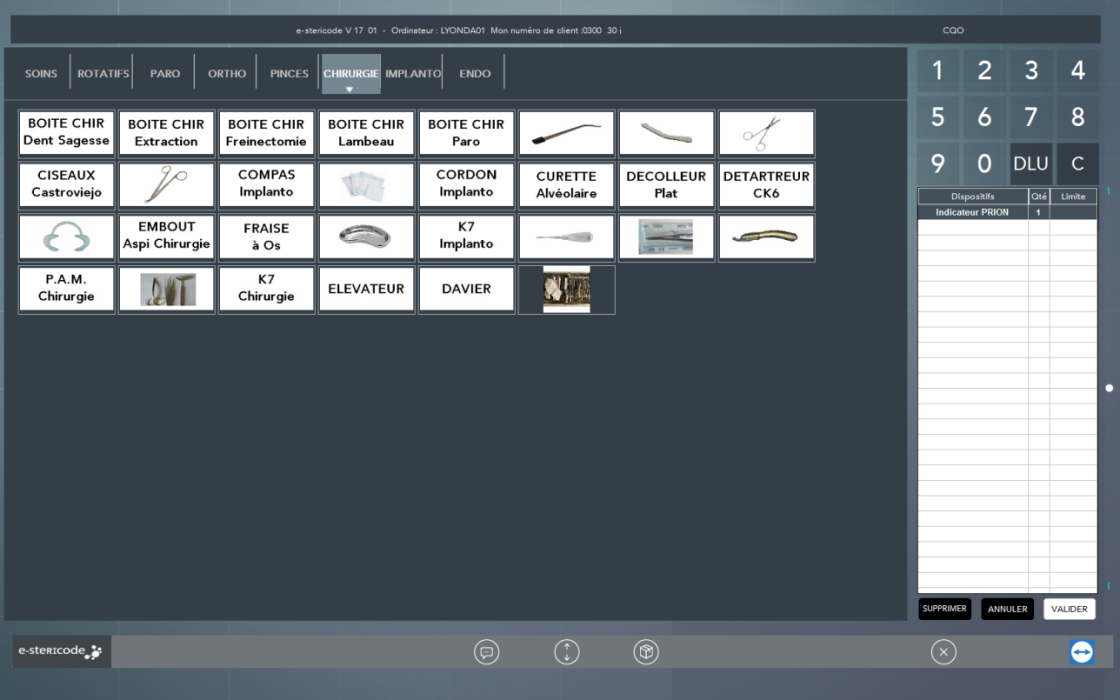Add BOITE CHIR Dent Sagesse

click(x=66, y=133)
